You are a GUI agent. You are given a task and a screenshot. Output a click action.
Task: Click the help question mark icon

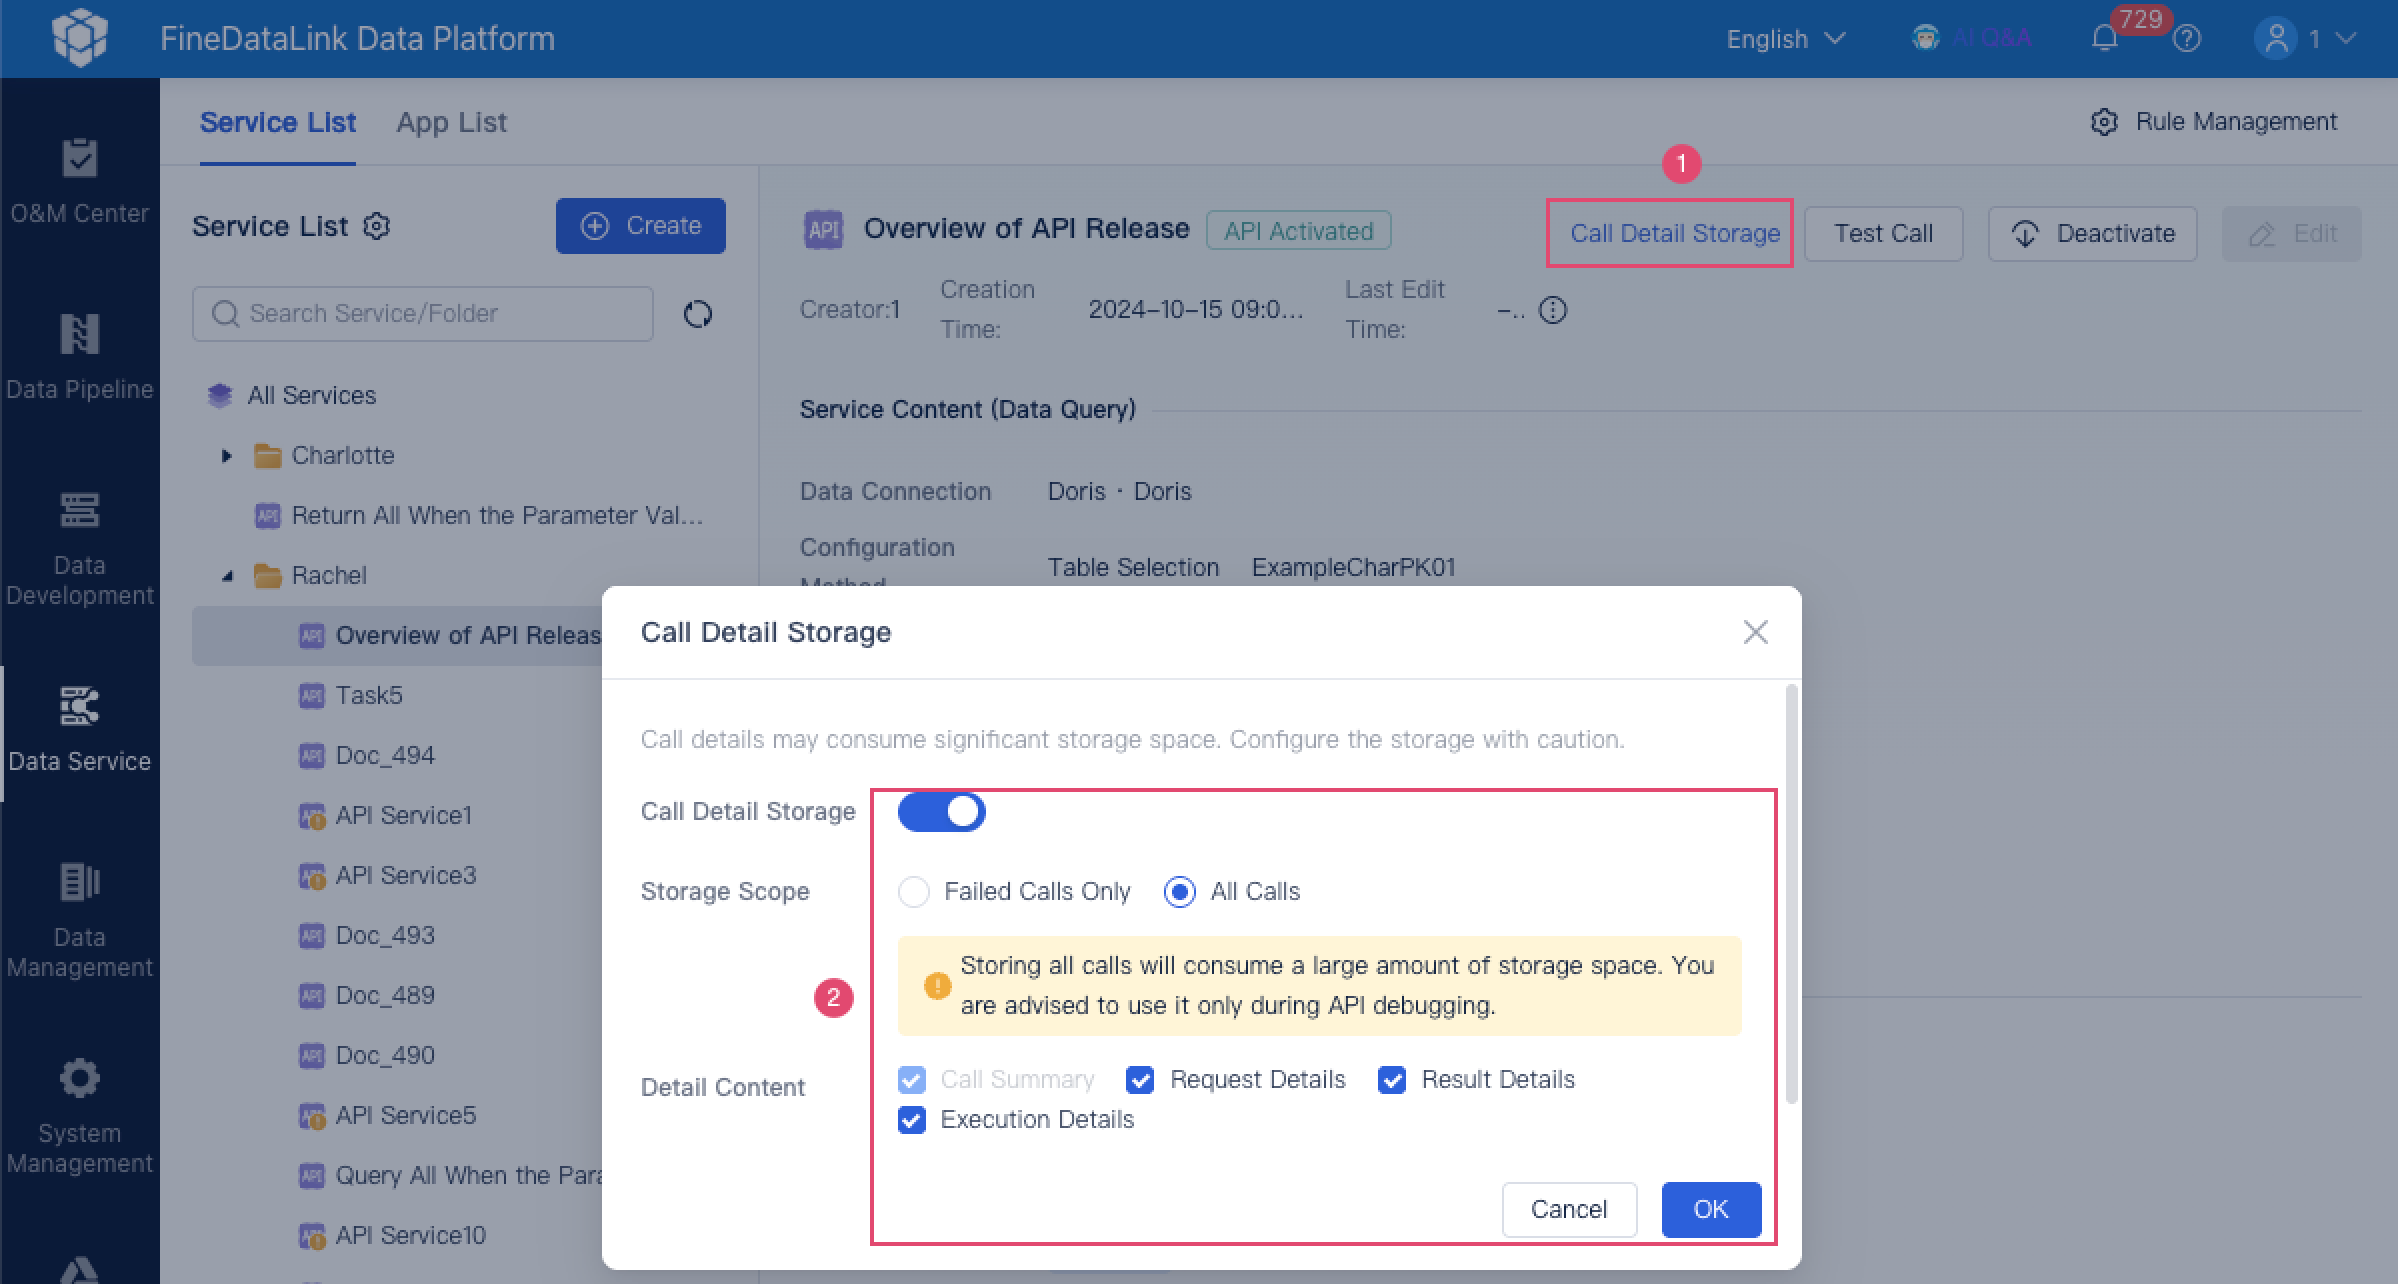point(2186,39)
